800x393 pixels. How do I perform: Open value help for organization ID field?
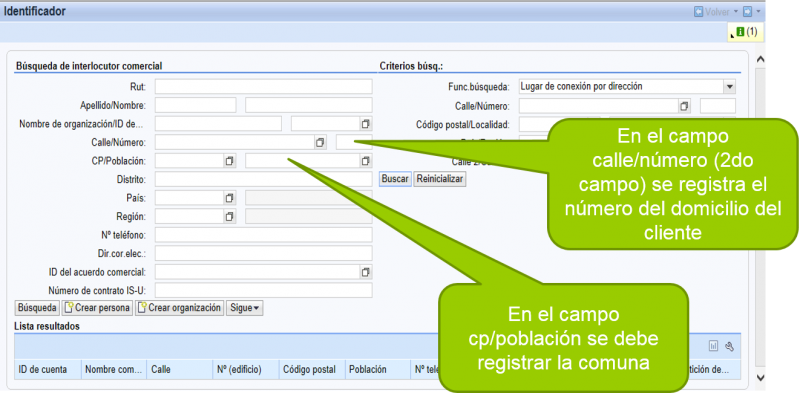click(x=365, y=124)
